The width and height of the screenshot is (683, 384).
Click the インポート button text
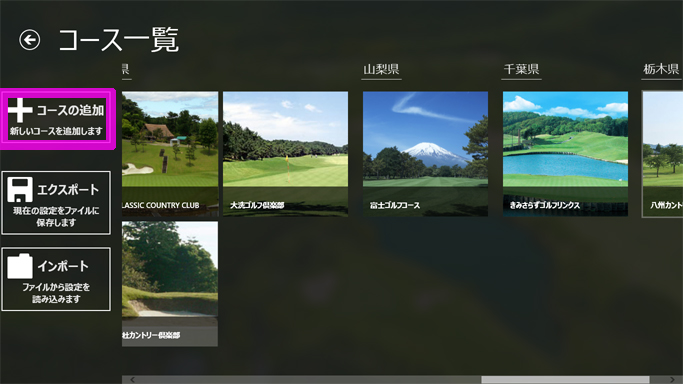[x=63, y=266]
